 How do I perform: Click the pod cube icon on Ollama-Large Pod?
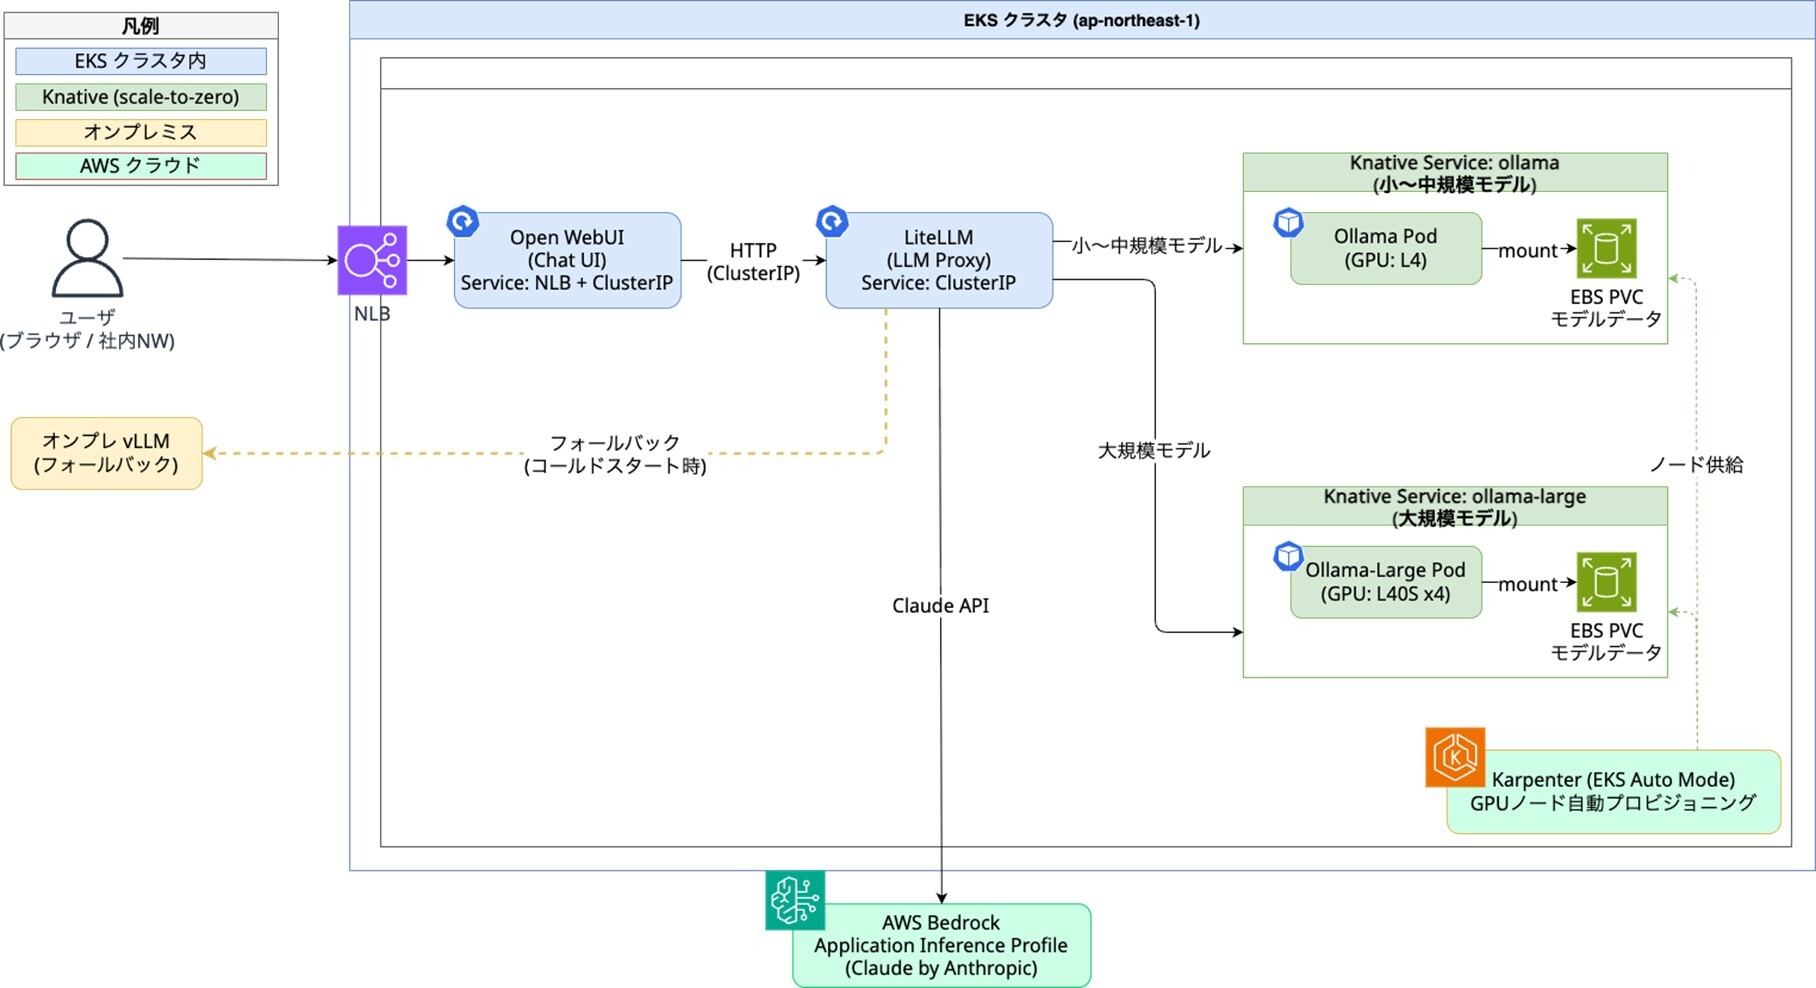tap(1288, 556)
